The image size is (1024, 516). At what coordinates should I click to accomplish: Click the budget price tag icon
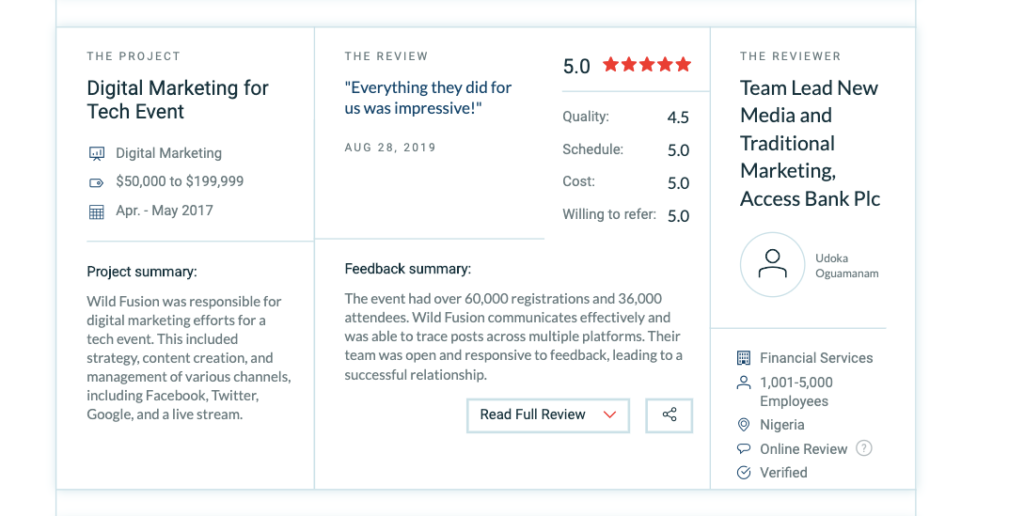click(97, 183)
